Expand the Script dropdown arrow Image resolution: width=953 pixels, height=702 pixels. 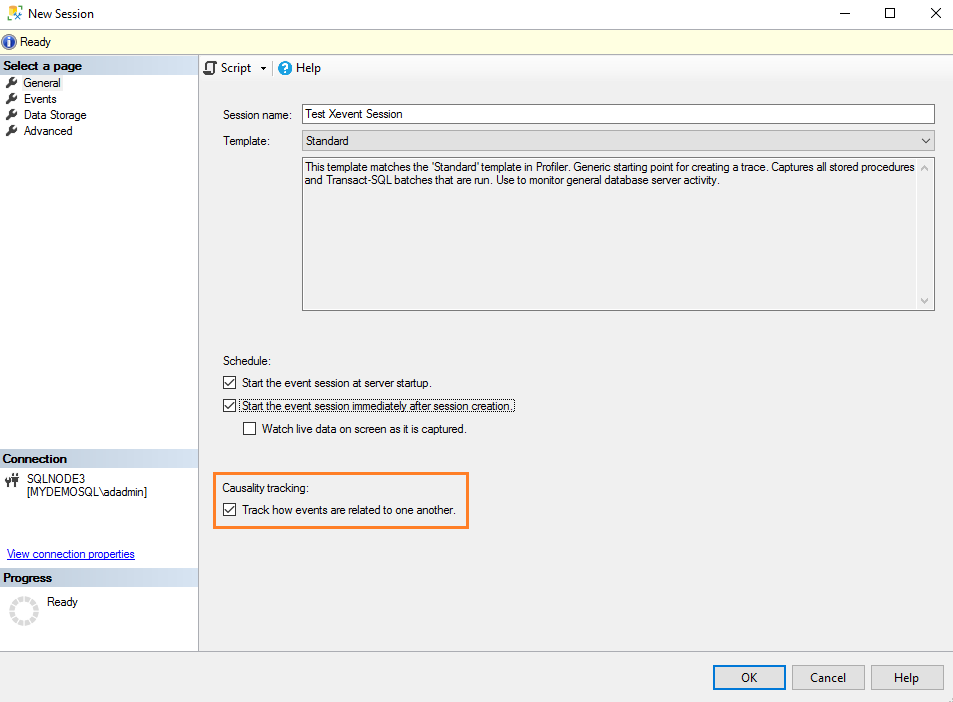263,68
